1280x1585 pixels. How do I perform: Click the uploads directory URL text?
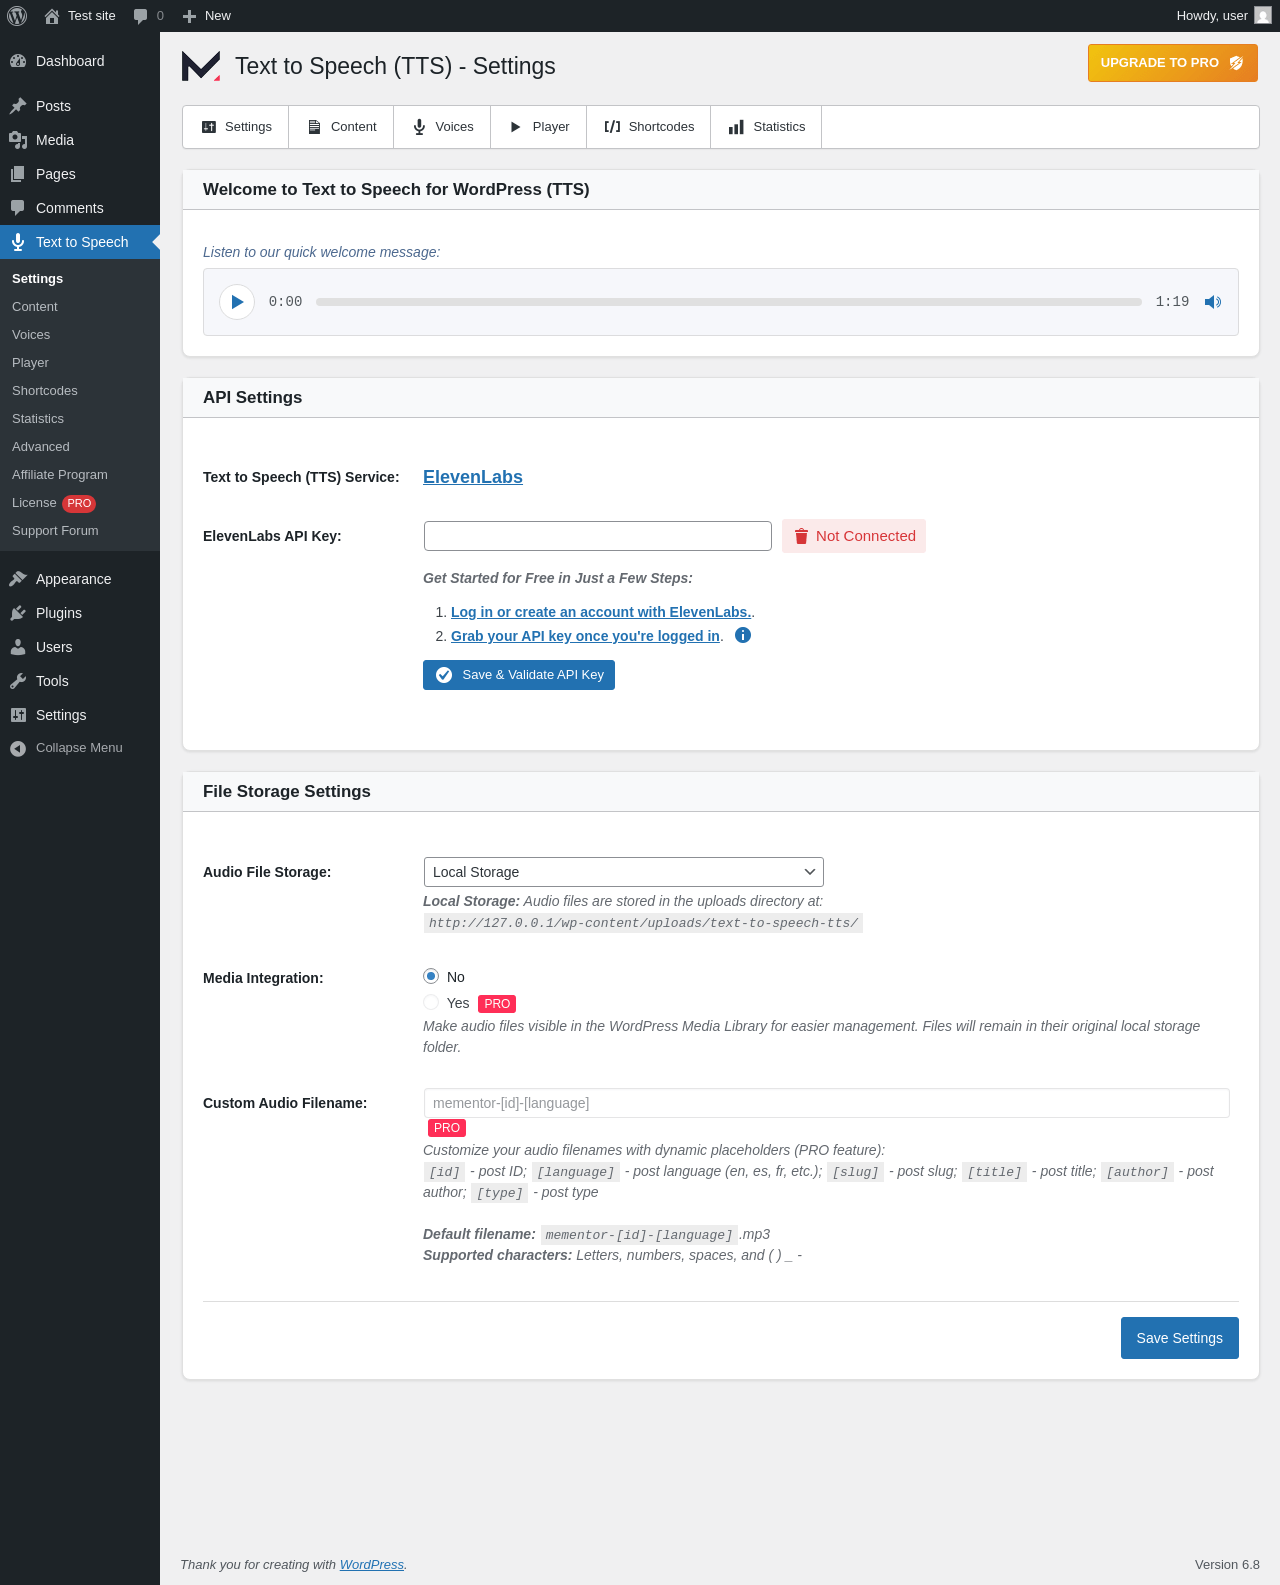click(643, 923)
